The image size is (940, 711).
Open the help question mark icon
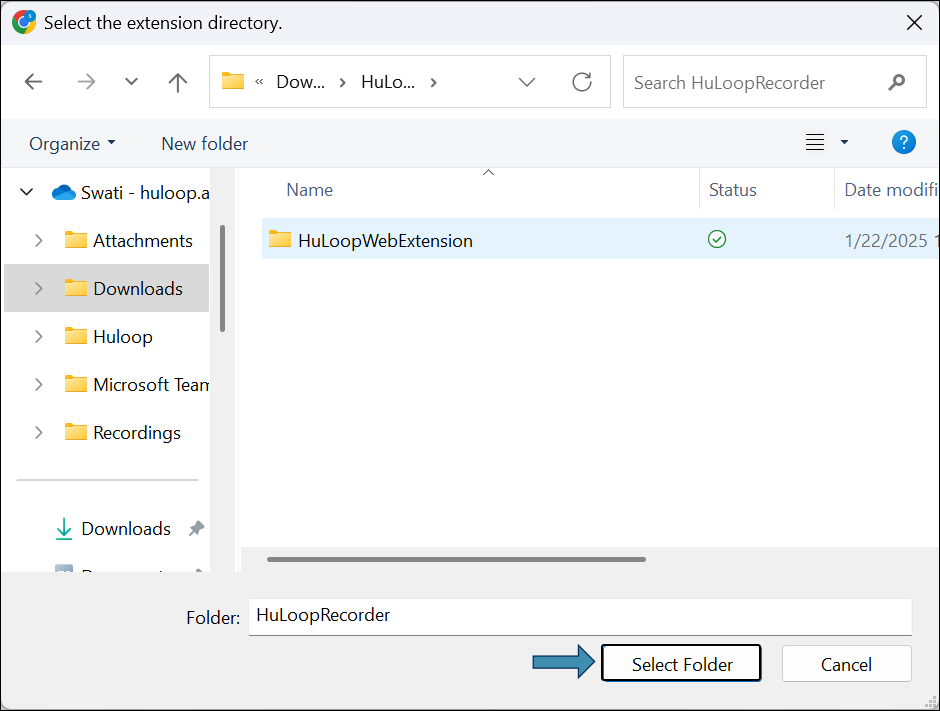[903, 143]
